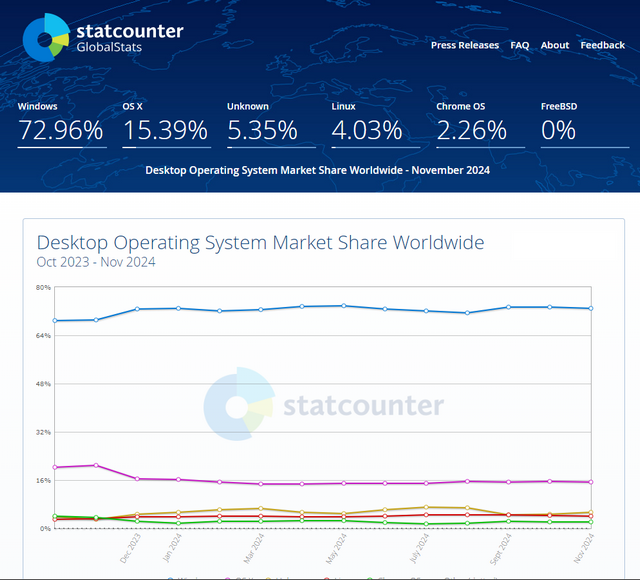Open the About link
640x580 pixels.
click(x=555, y=45)
